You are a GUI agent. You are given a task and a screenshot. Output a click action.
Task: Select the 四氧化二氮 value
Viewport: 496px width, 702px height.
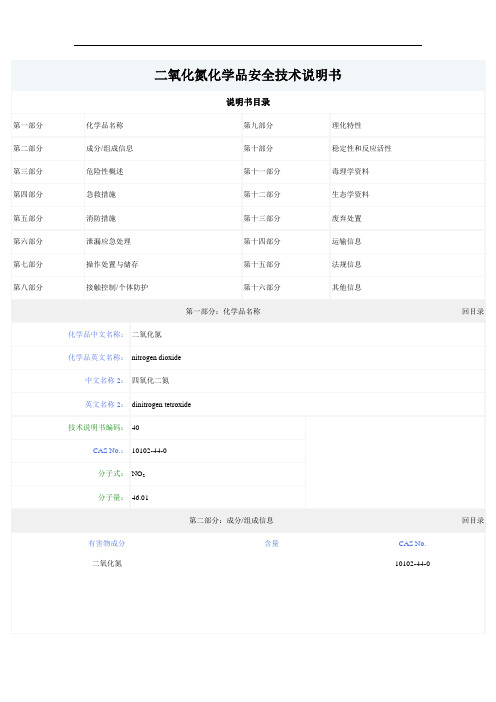tap(150, 381)
